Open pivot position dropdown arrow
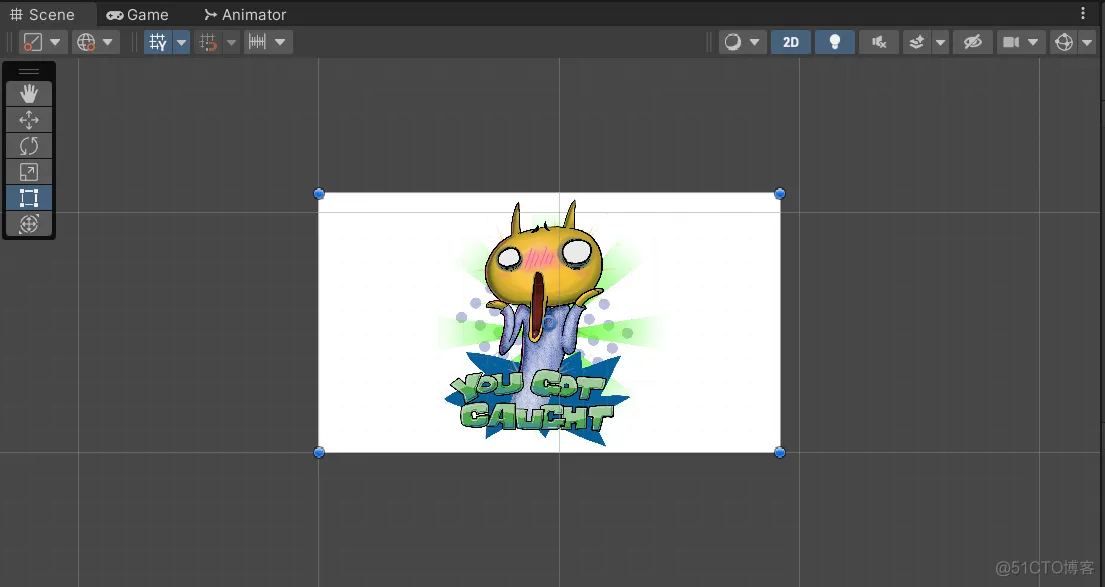 click(55, 42)
